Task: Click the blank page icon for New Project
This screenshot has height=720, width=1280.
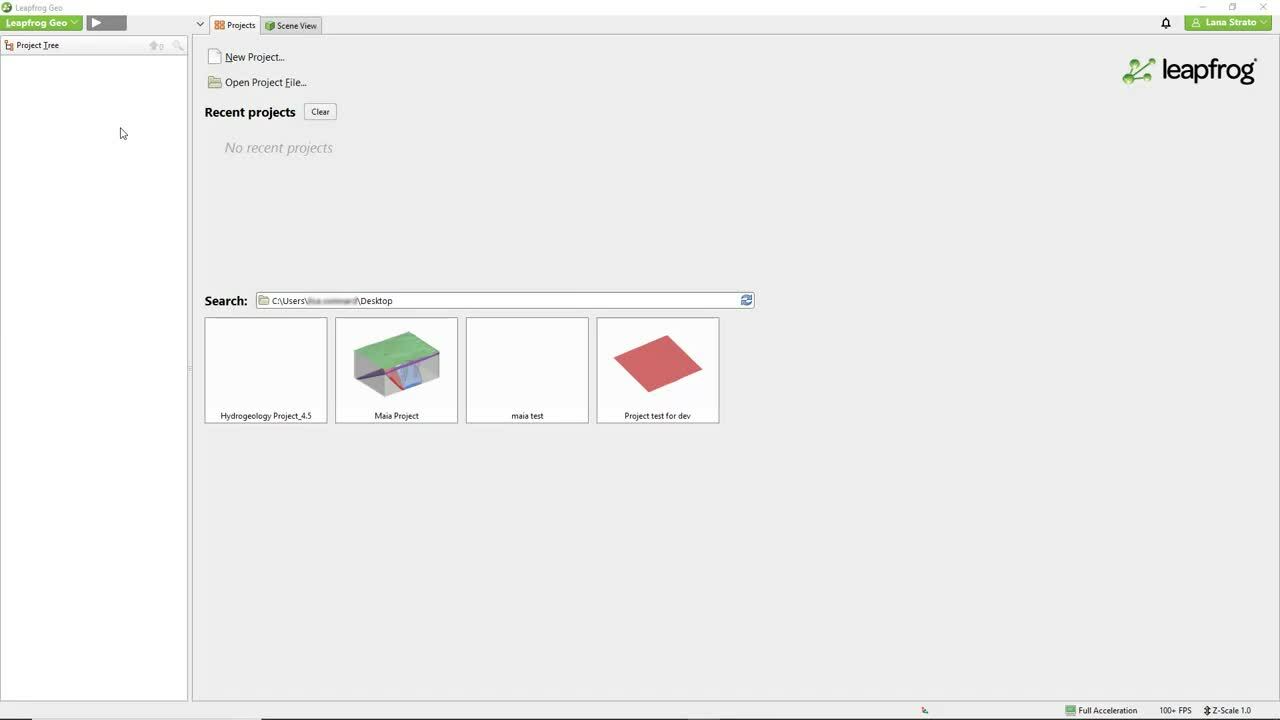Action: click(214, 57)
